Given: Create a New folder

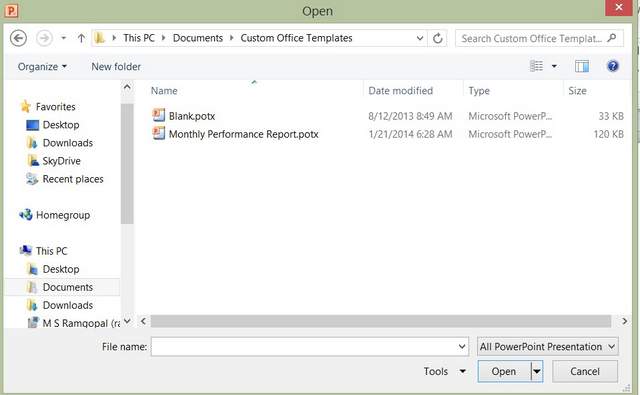Looking at the screenshot, I should click(x=116, y=67).
